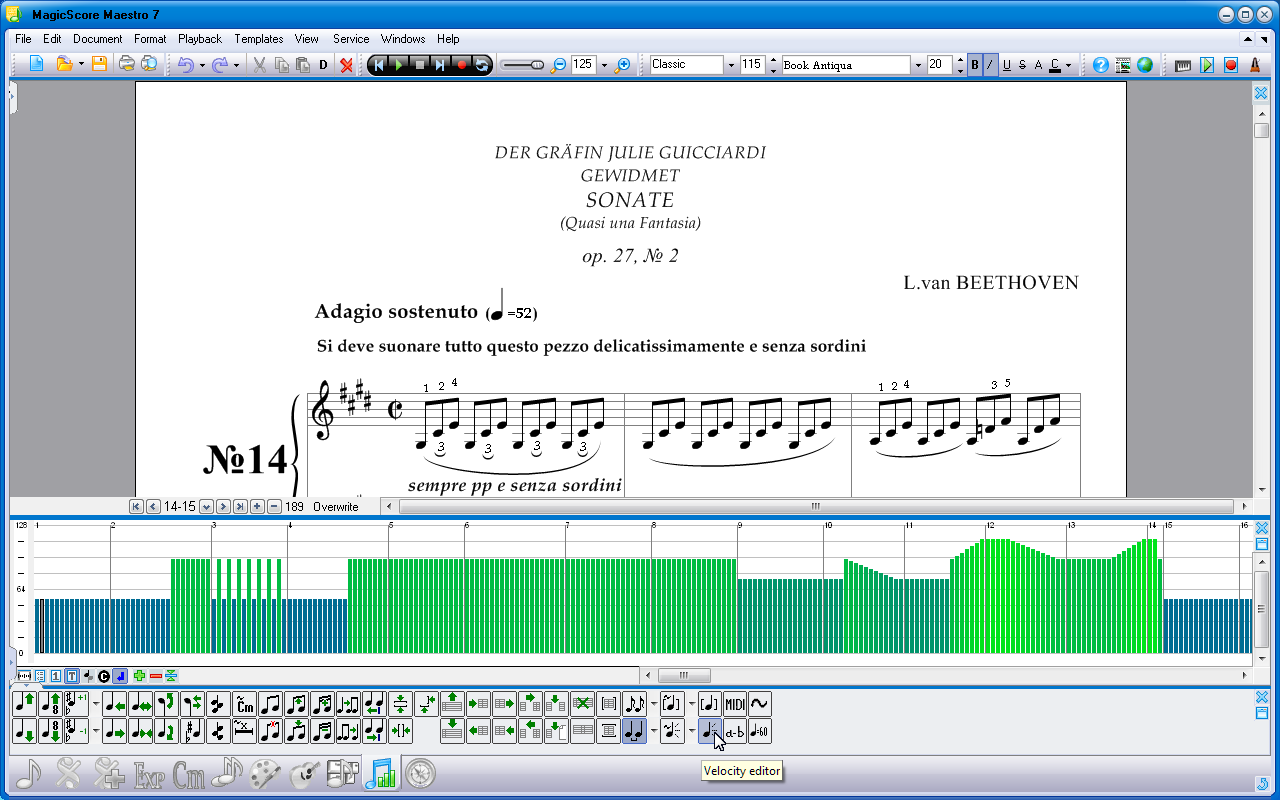Create a new document with the blank-page icon
The image size is (1280, 800).
pyautogui.click(x=37, y=65)
